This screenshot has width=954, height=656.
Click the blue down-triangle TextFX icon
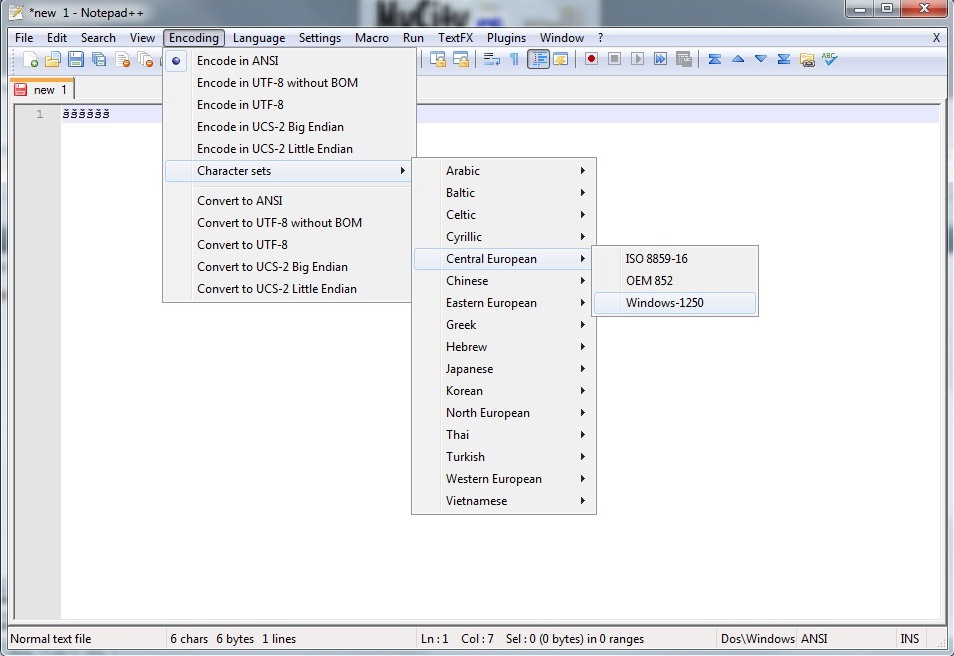(x=761, y=59)
